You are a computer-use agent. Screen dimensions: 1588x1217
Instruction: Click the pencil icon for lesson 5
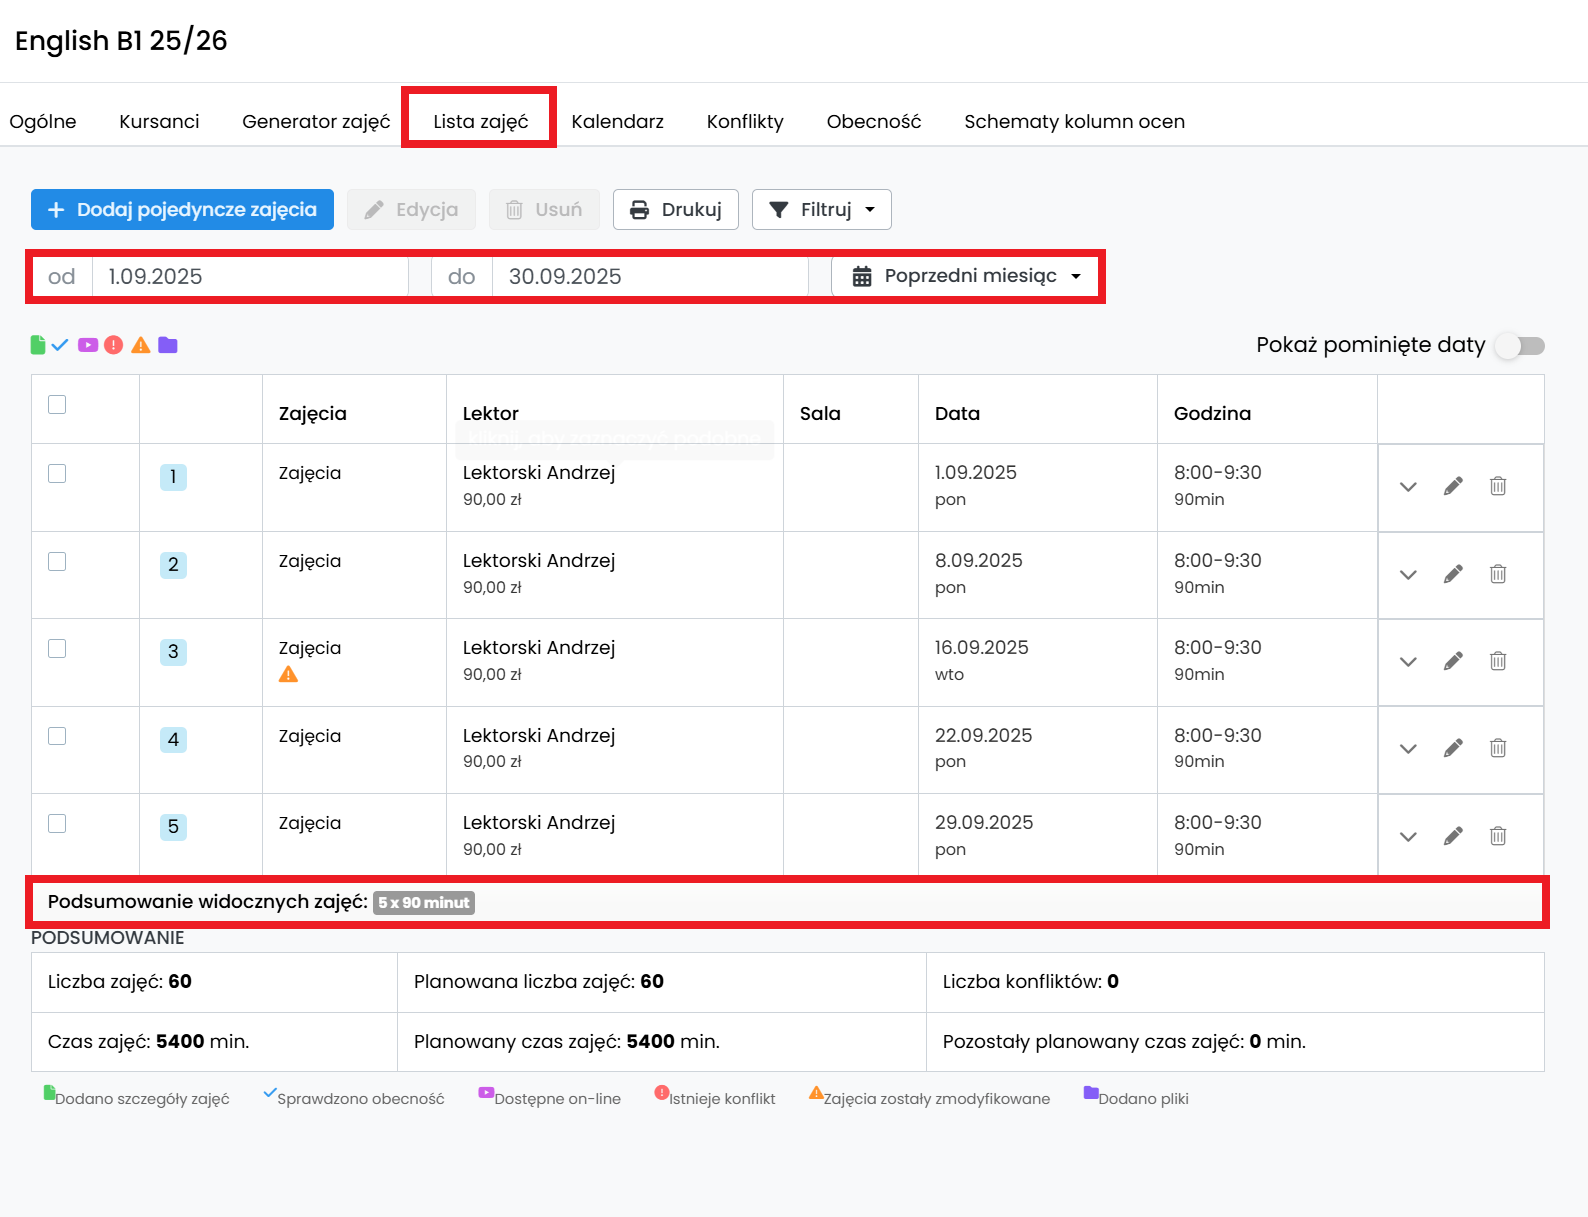1453,836
